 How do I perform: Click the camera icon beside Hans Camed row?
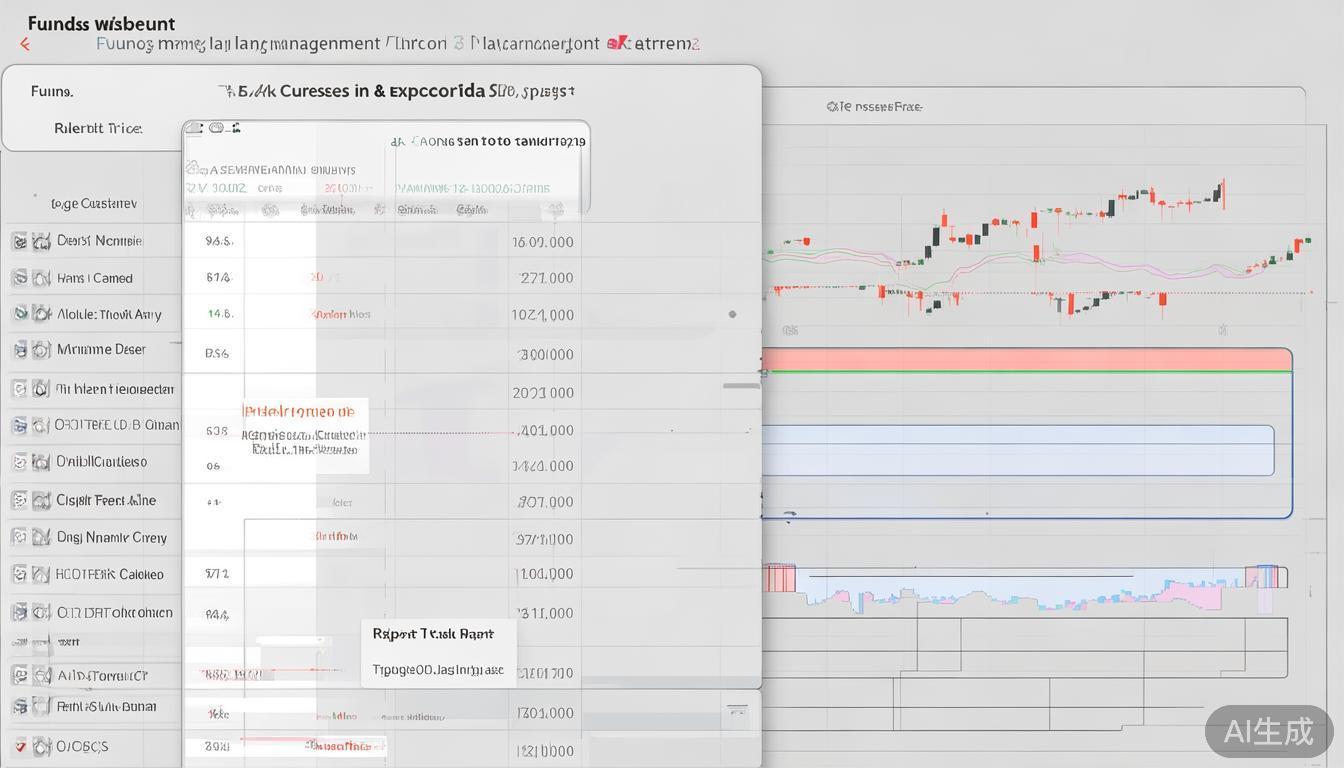(x=41, y=278)
